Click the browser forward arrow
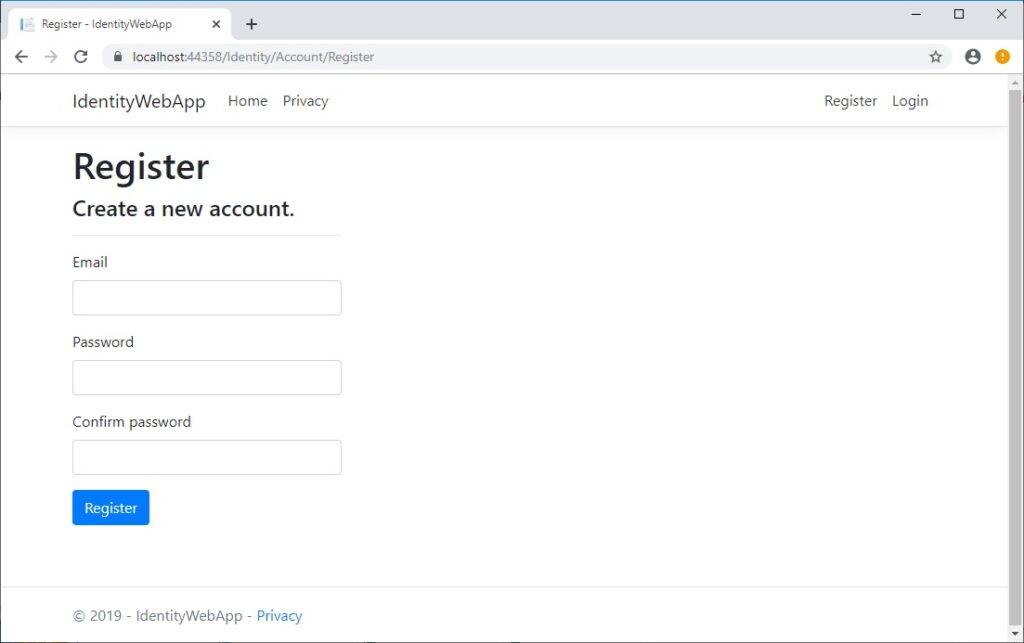 point(51,57)
